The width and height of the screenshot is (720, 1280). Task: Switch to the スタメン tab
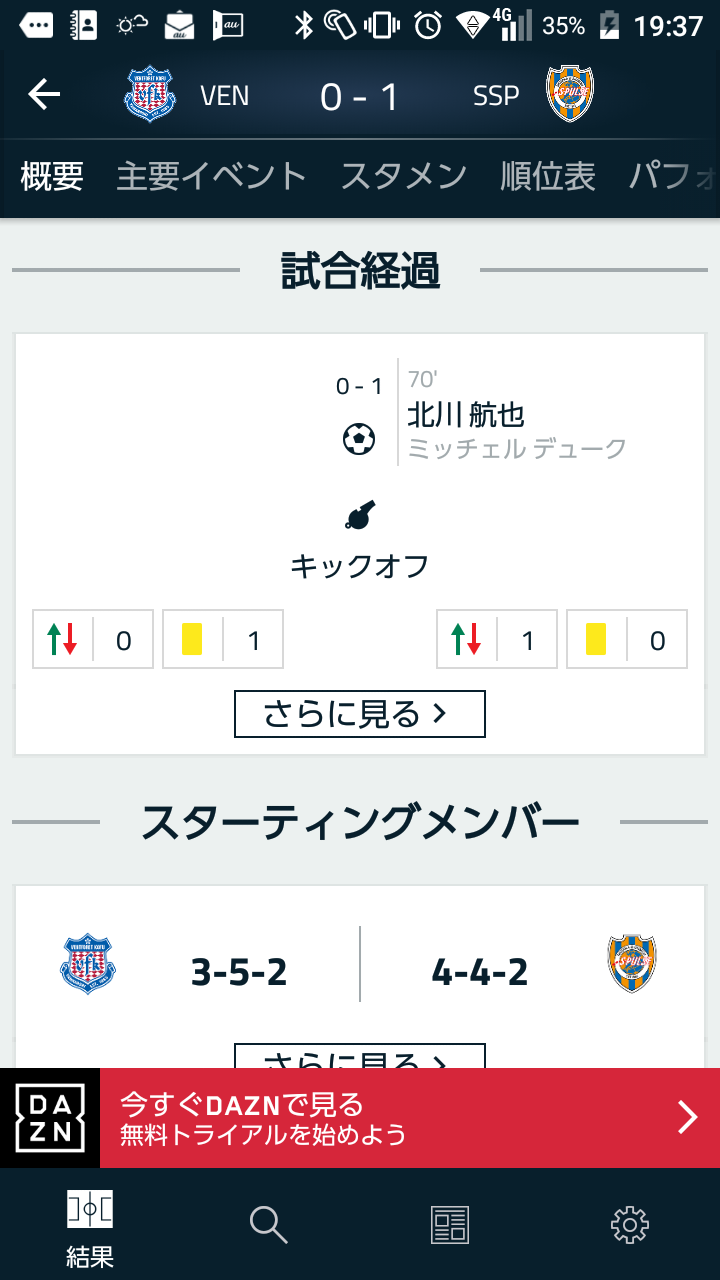click(x=403, y=177)
